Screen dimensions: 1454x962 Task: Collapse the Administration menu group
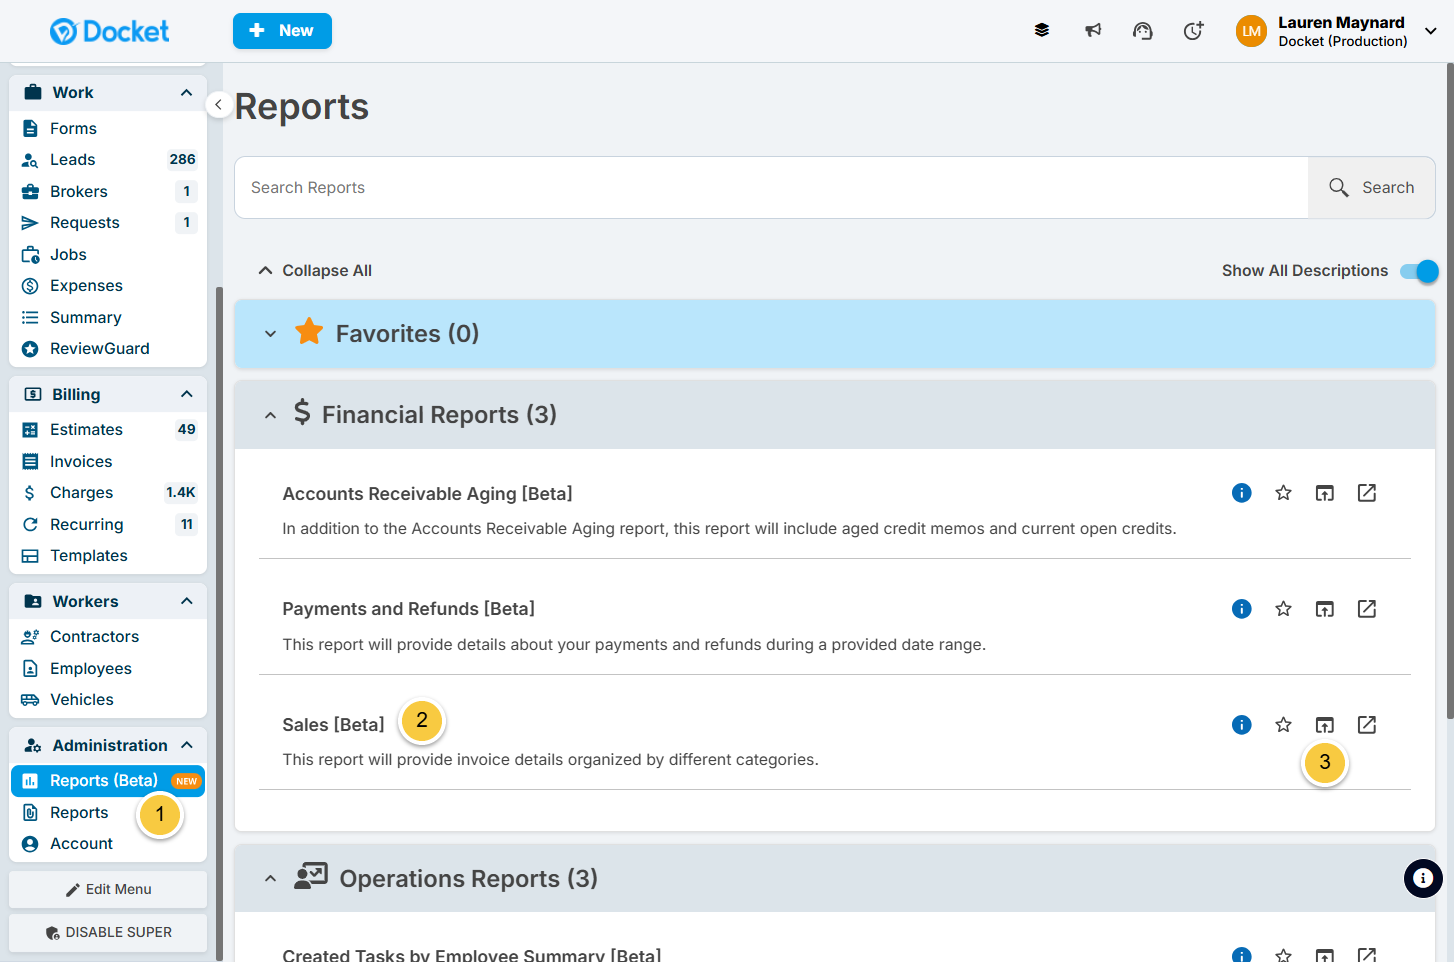186,745
